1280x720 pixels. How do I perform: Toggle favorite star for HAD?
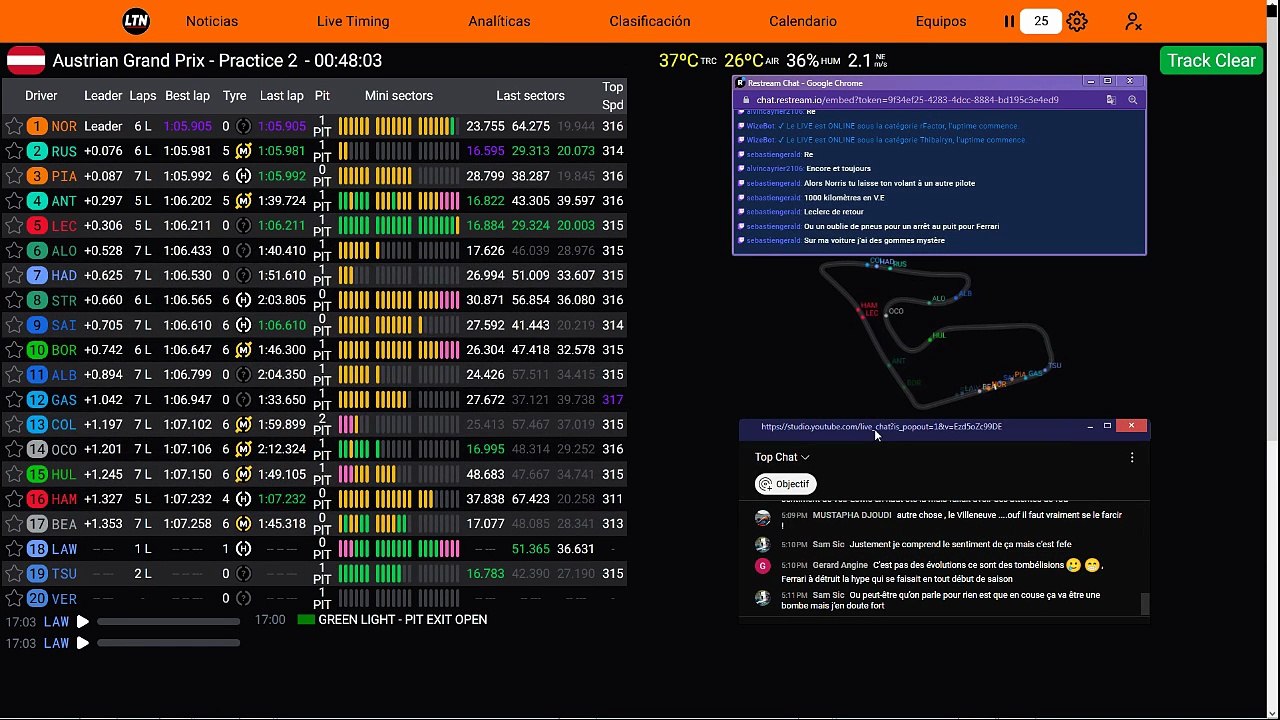[14, 275]
